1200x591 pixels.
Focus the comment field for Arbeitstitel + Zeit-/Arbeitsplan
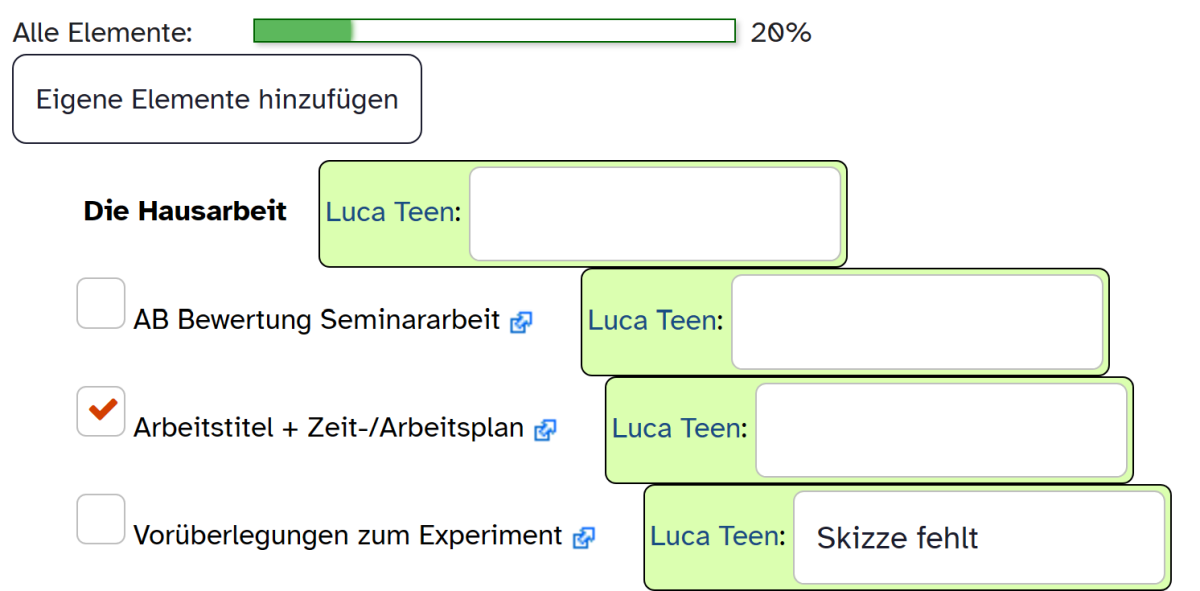(x=941, y=430)
